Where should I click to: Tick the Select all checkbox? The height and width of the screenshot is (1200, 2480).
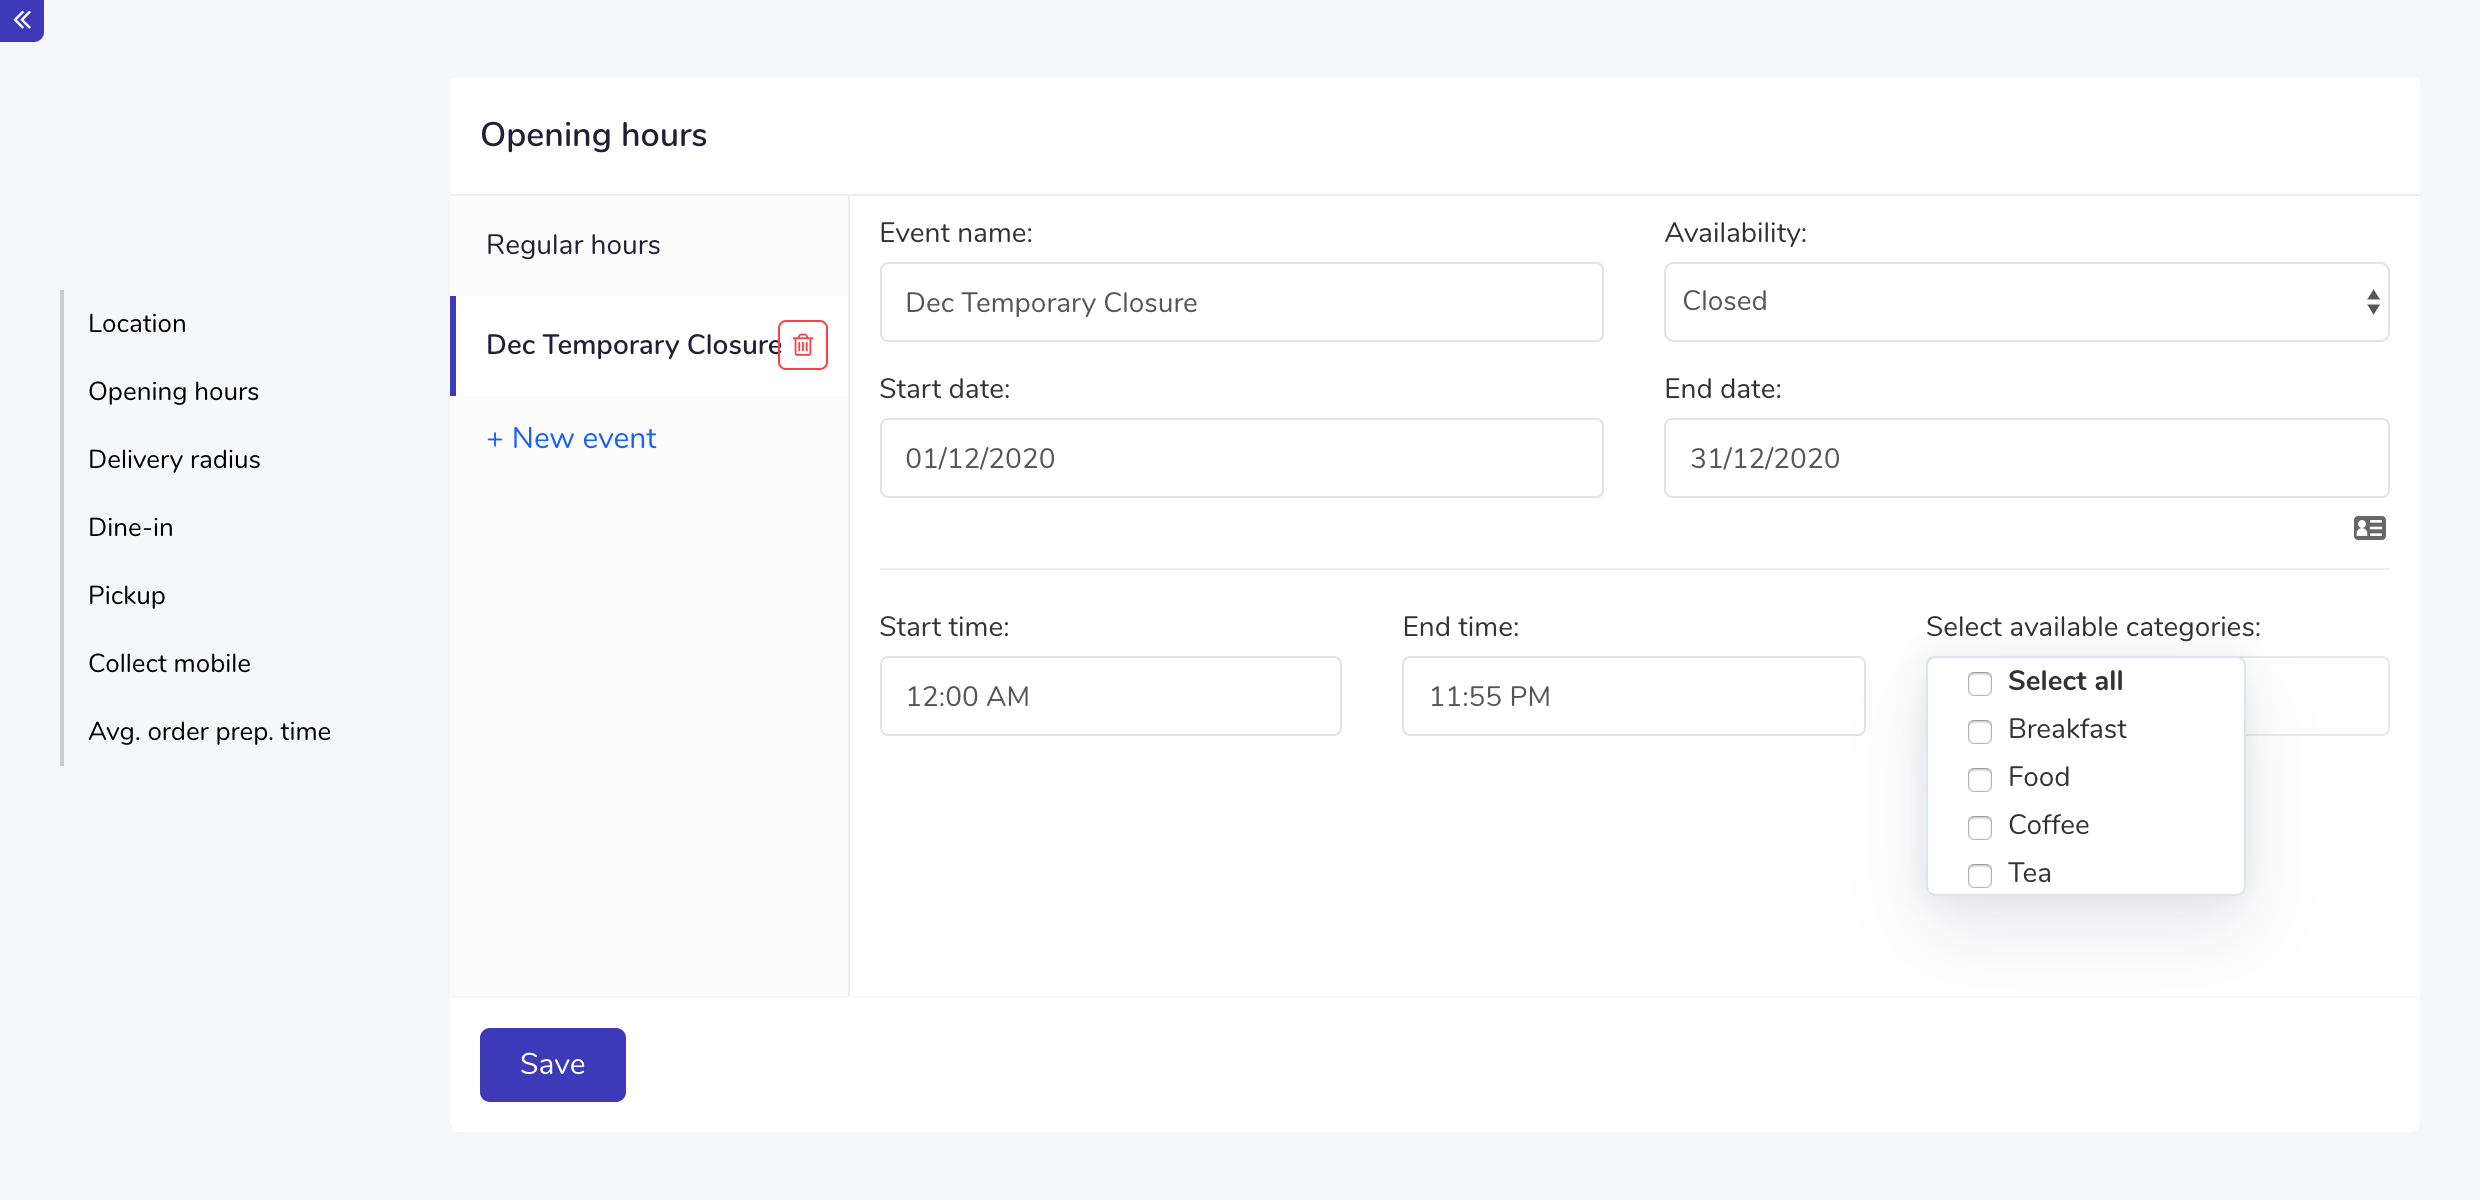[1979, 683]
